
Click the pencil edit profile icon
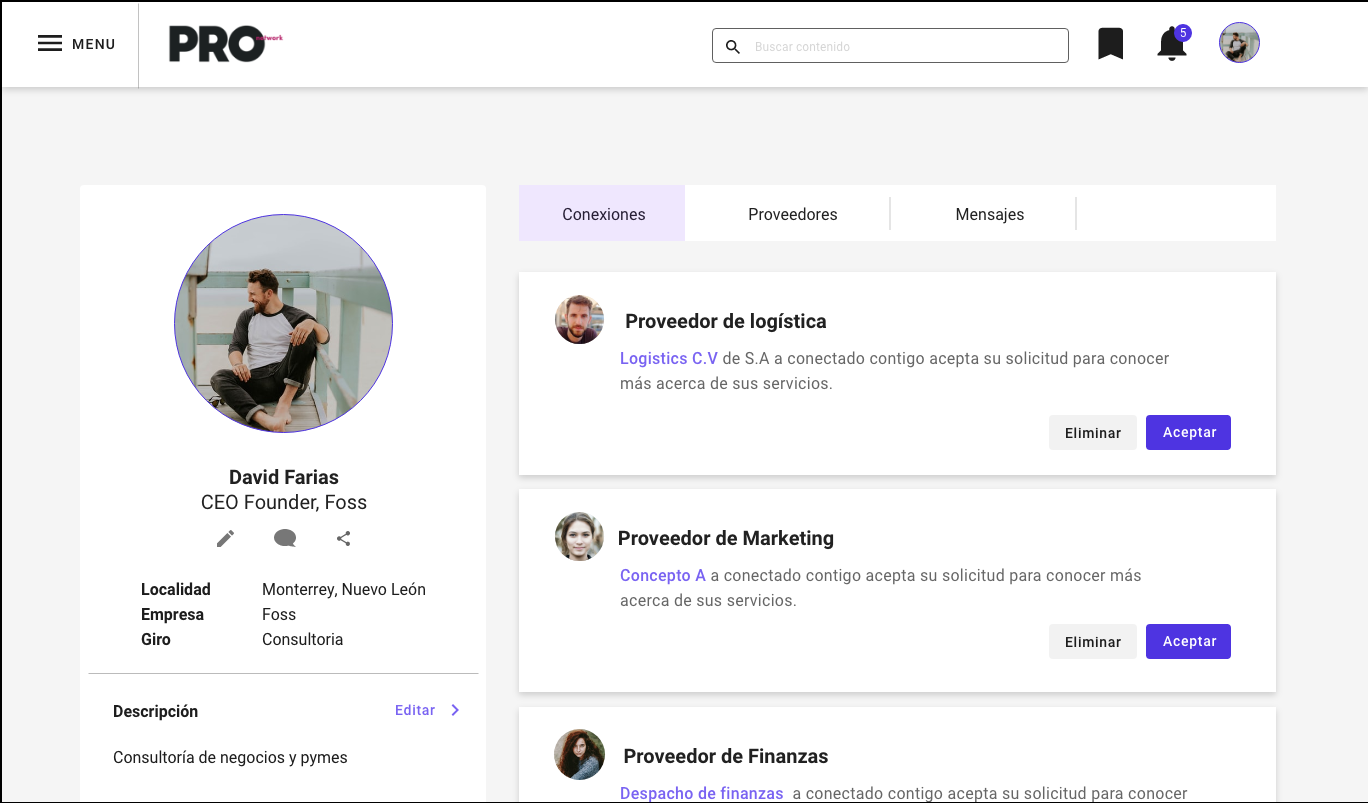(226, 539)
